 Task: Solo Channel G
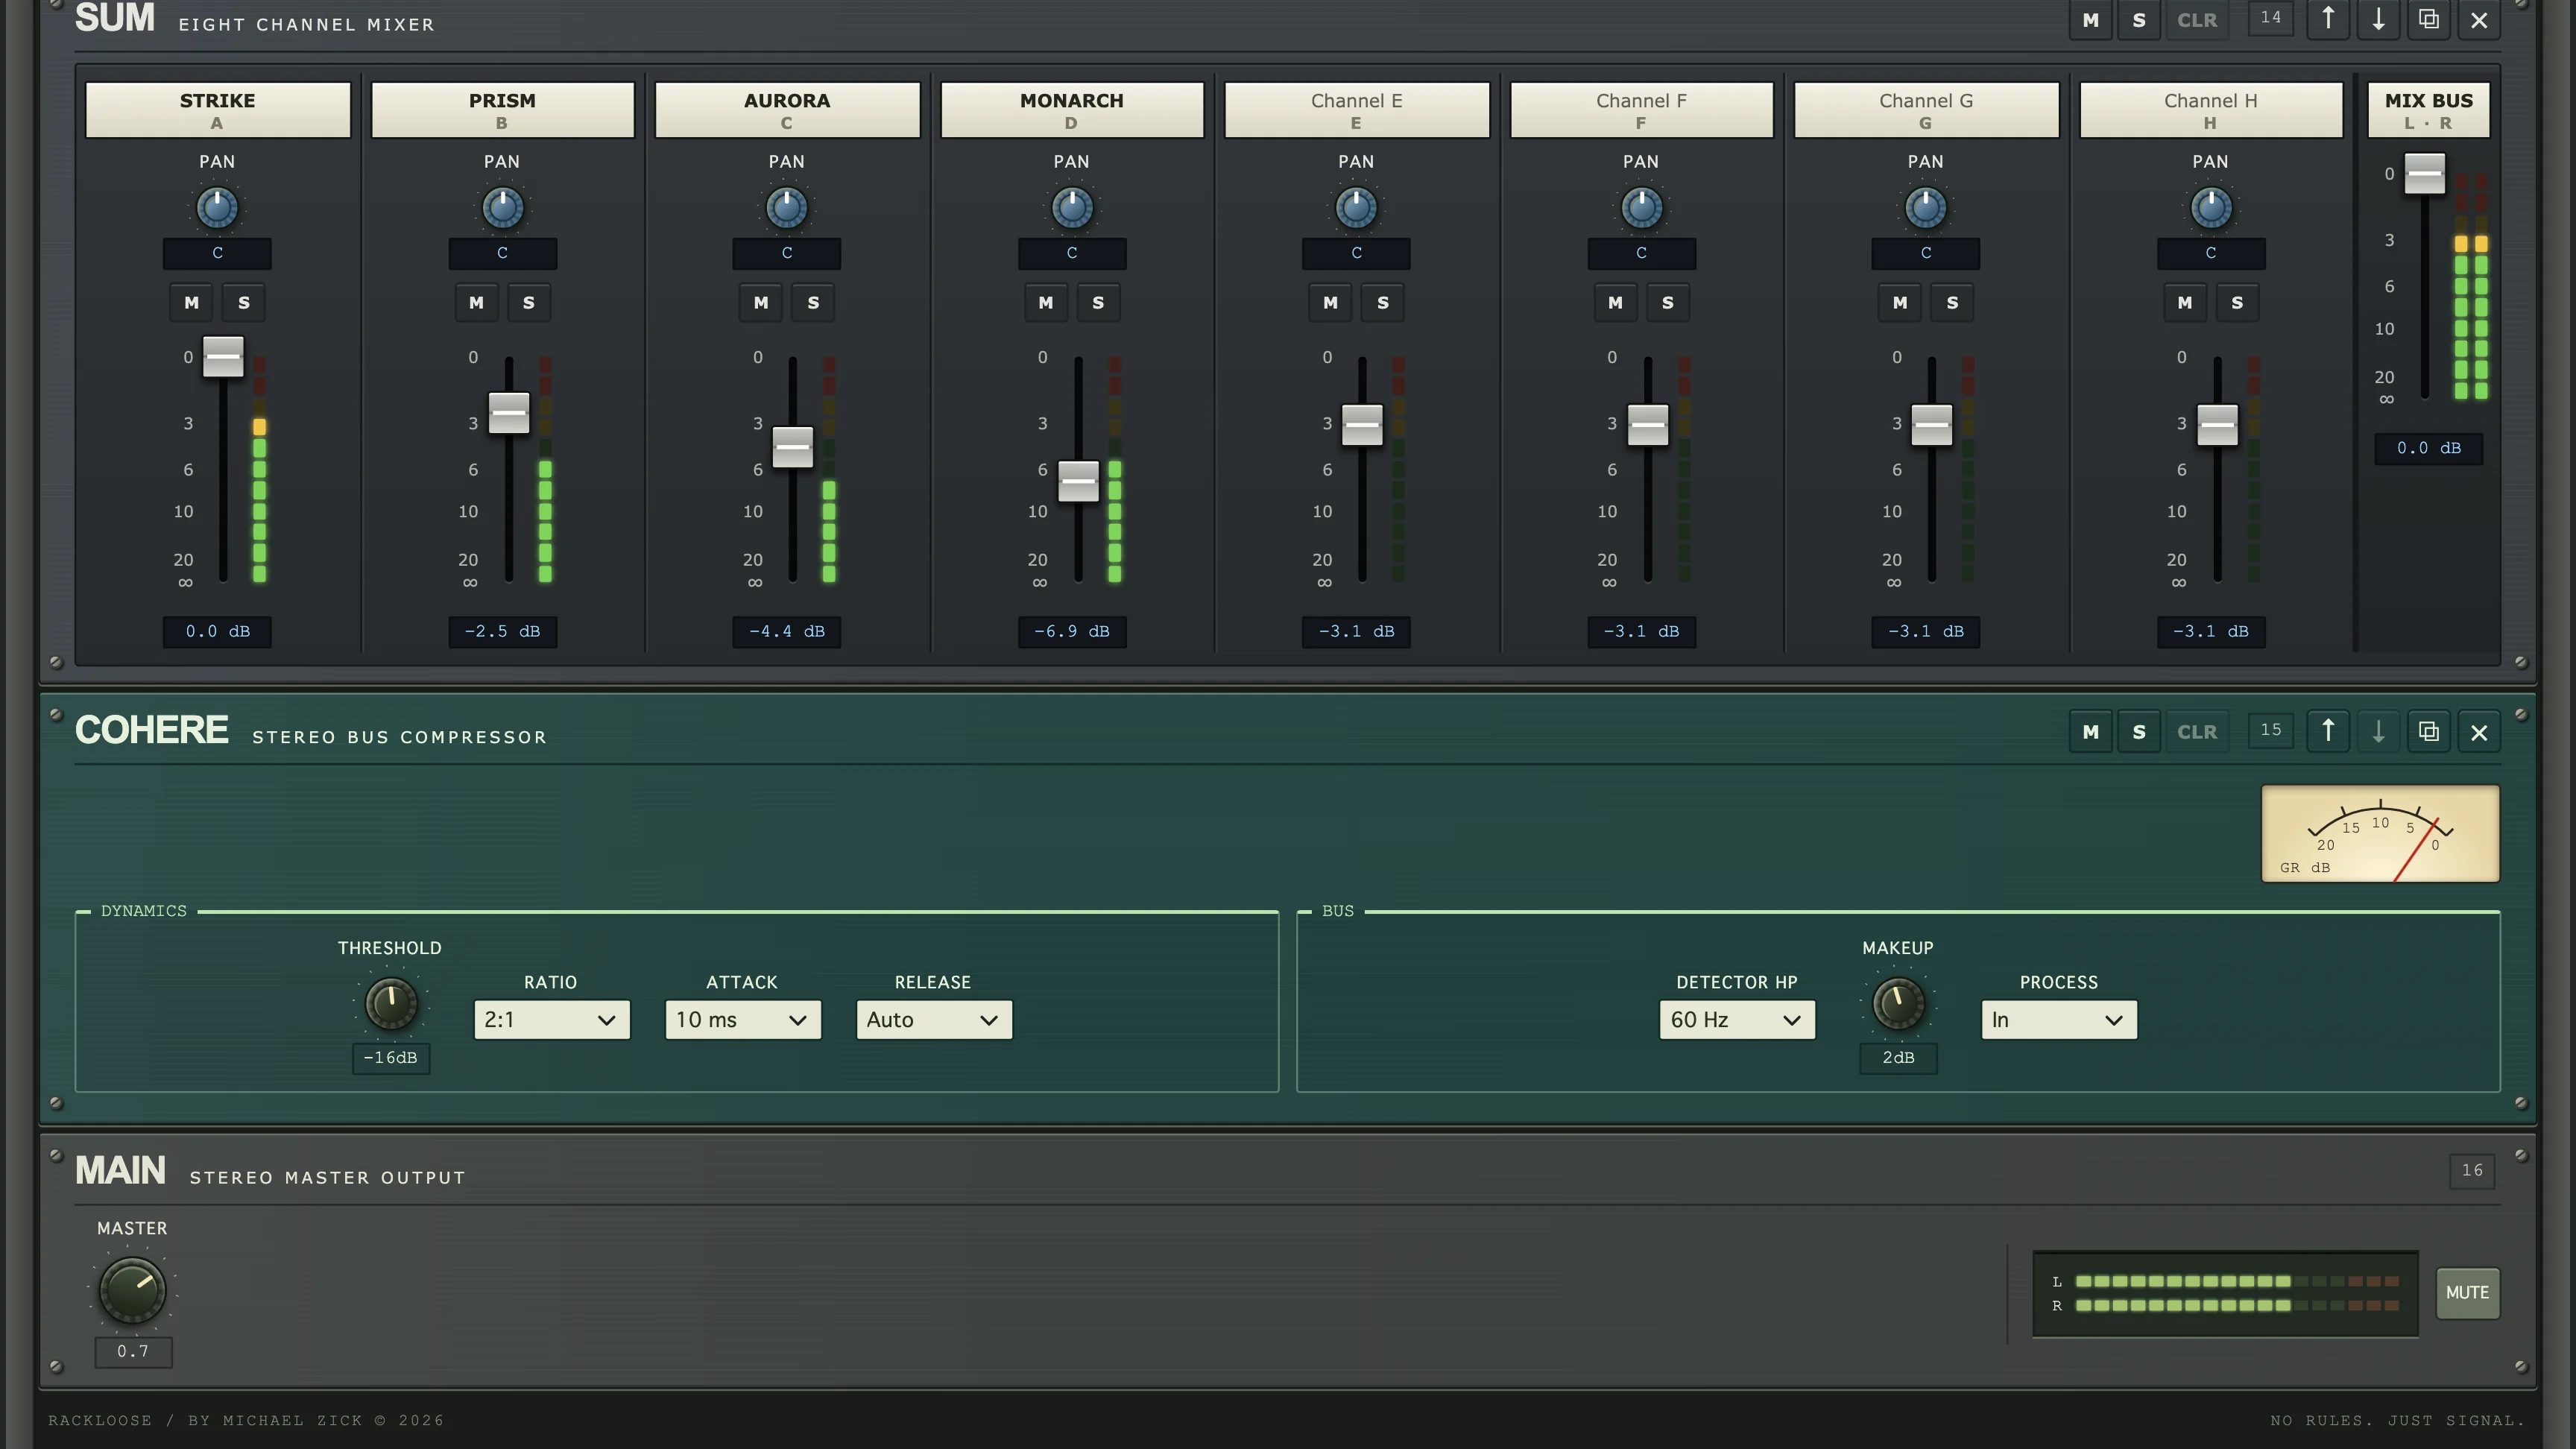tap(1952, 303)
